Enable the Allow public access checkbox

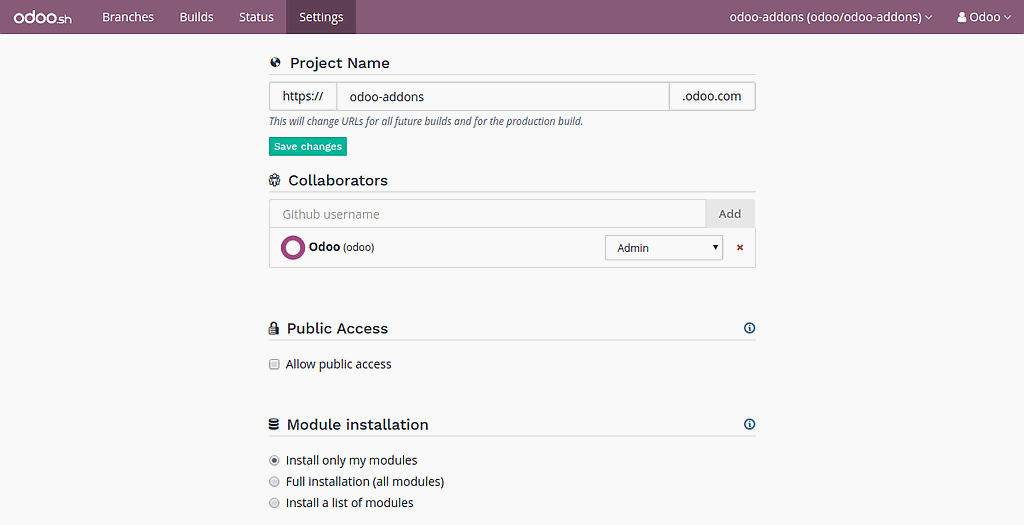point(274,365)
